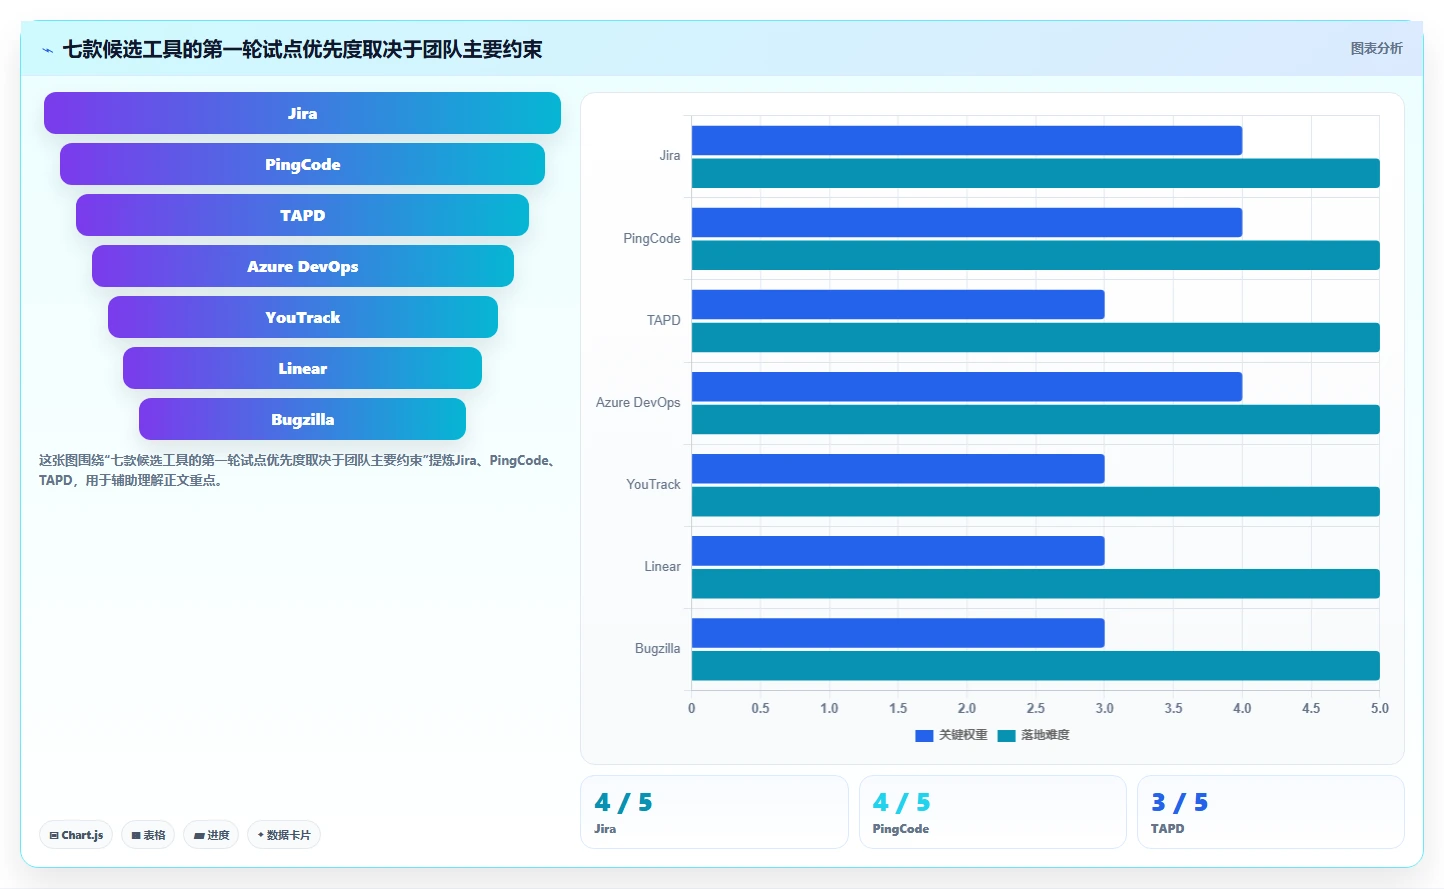The height and width of the screenshot is (889, 1444).
Task: Click YouTrack y-axis label in chart
Action: 653,484
